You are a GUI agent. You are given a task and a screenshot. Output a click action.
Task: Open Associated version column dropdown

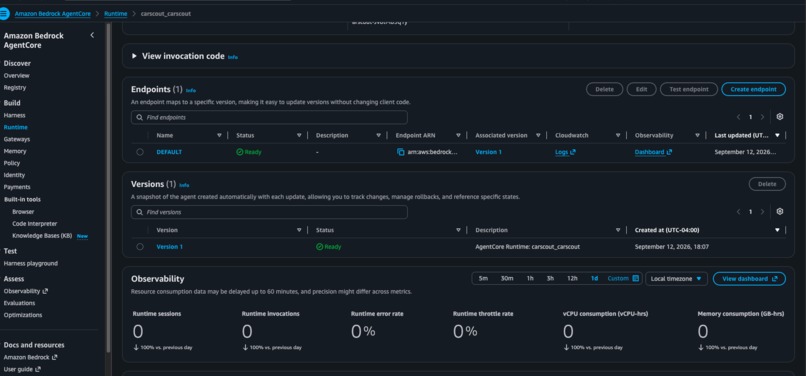[x=538, y=135]
